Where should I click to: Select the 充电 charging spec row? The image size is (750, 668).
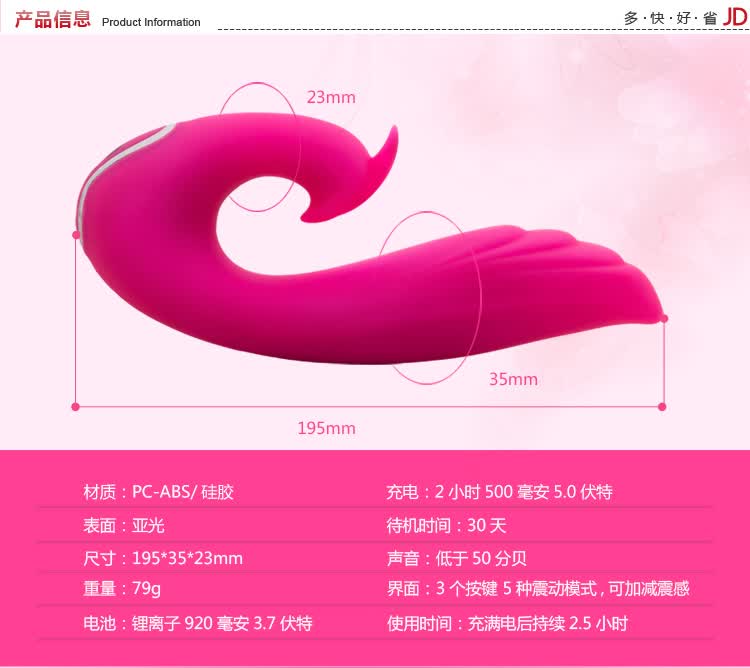tap(499, 492)
